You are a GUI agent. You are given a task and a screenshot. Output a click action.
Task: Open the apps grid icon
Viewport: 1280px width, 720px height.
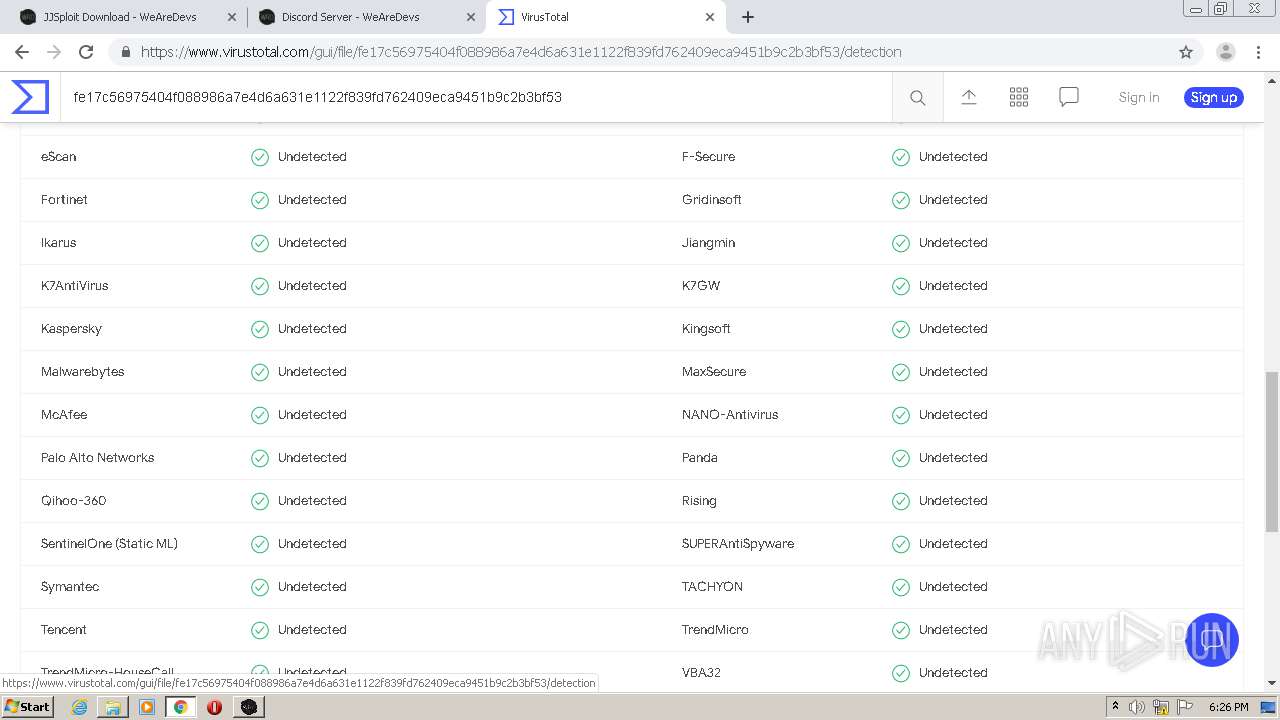(x=1019, y=97)
